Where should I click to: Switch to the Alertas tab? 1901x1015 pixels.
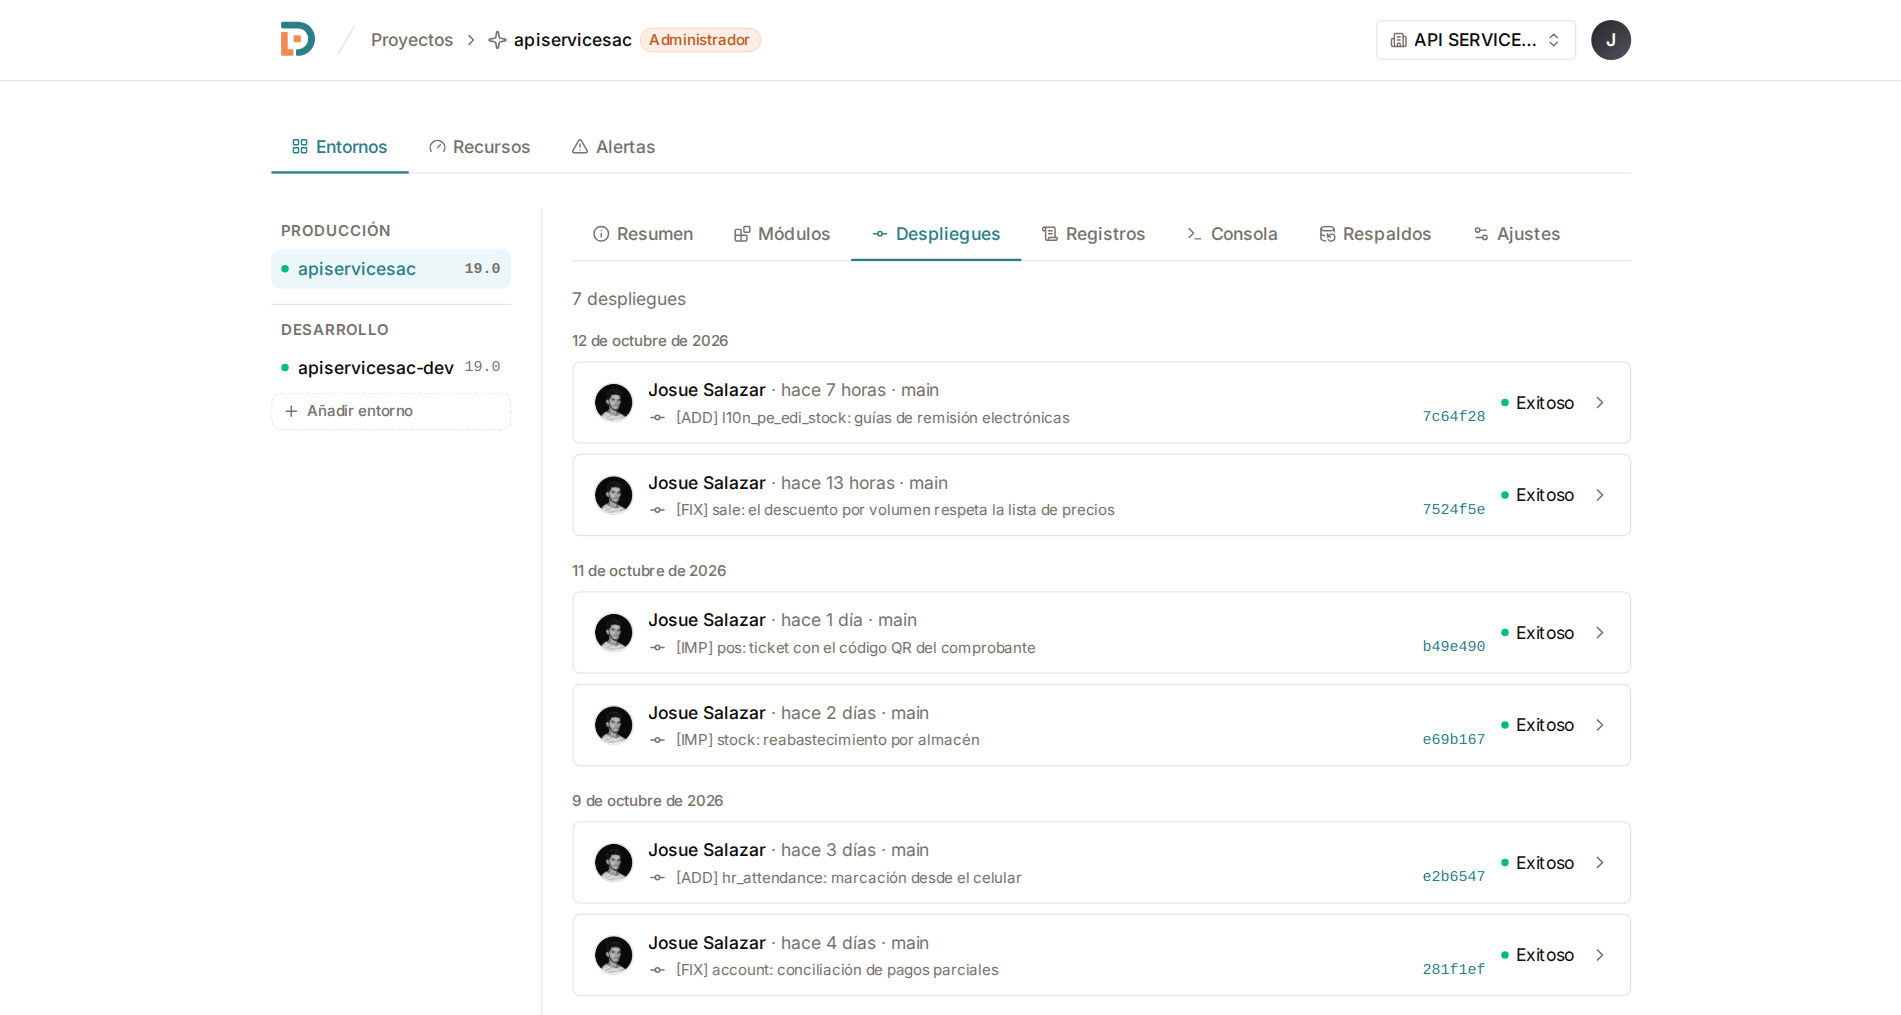(614, 147)
